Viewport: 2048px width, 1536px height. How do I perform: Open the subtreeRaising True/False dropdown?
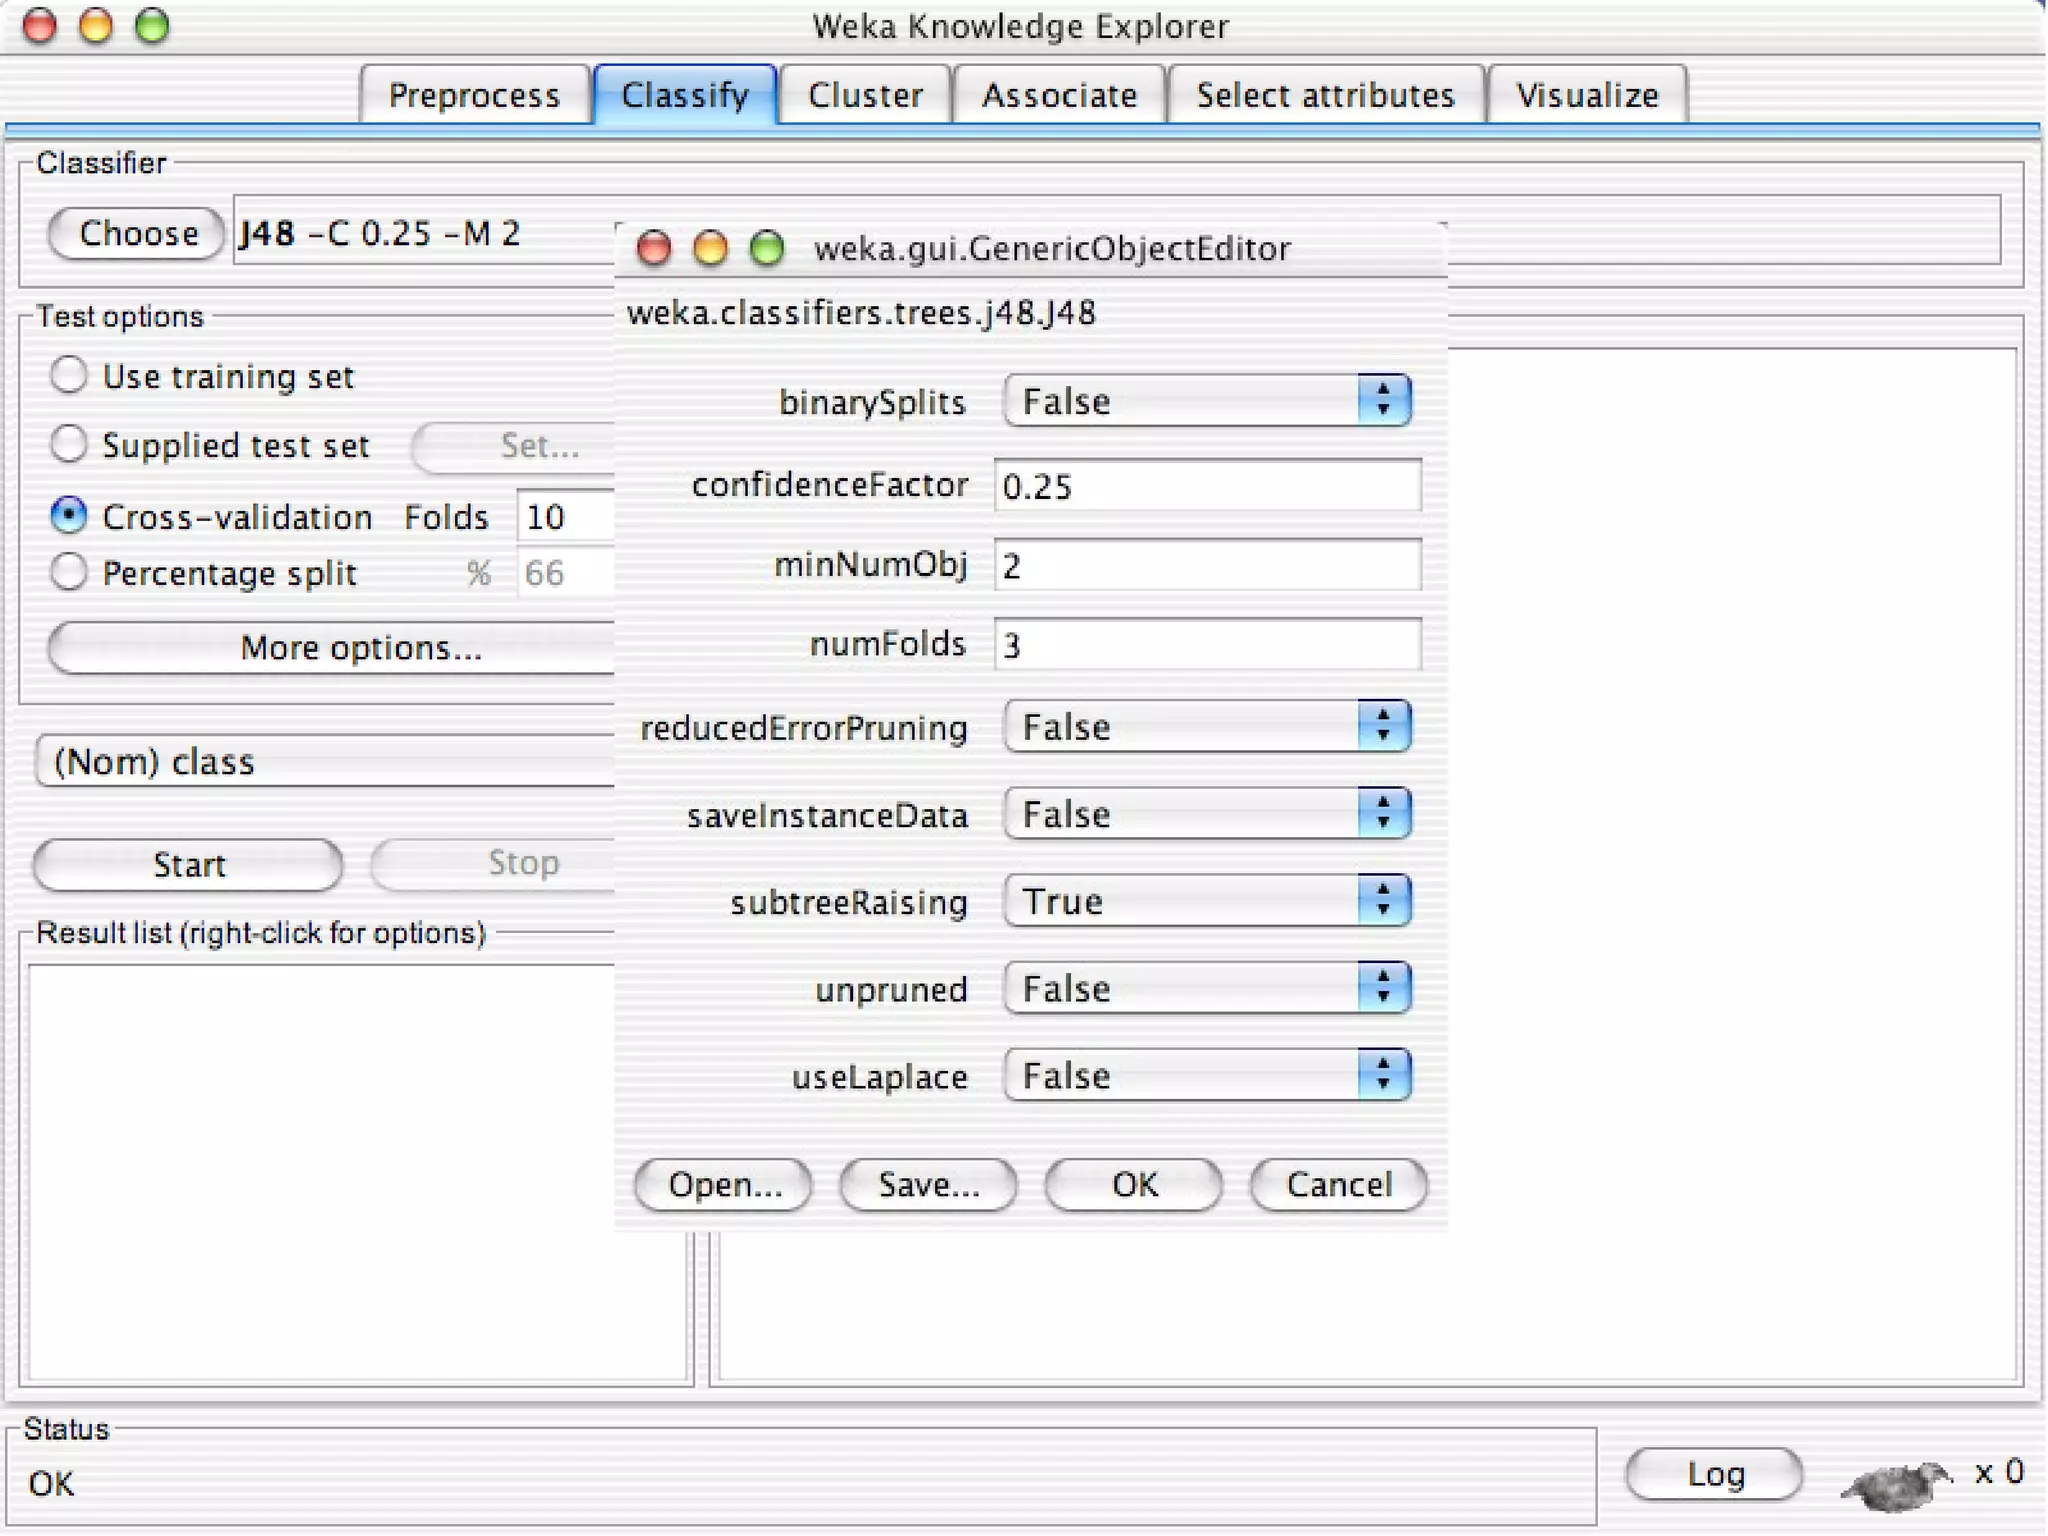(x=1207, y=901)
